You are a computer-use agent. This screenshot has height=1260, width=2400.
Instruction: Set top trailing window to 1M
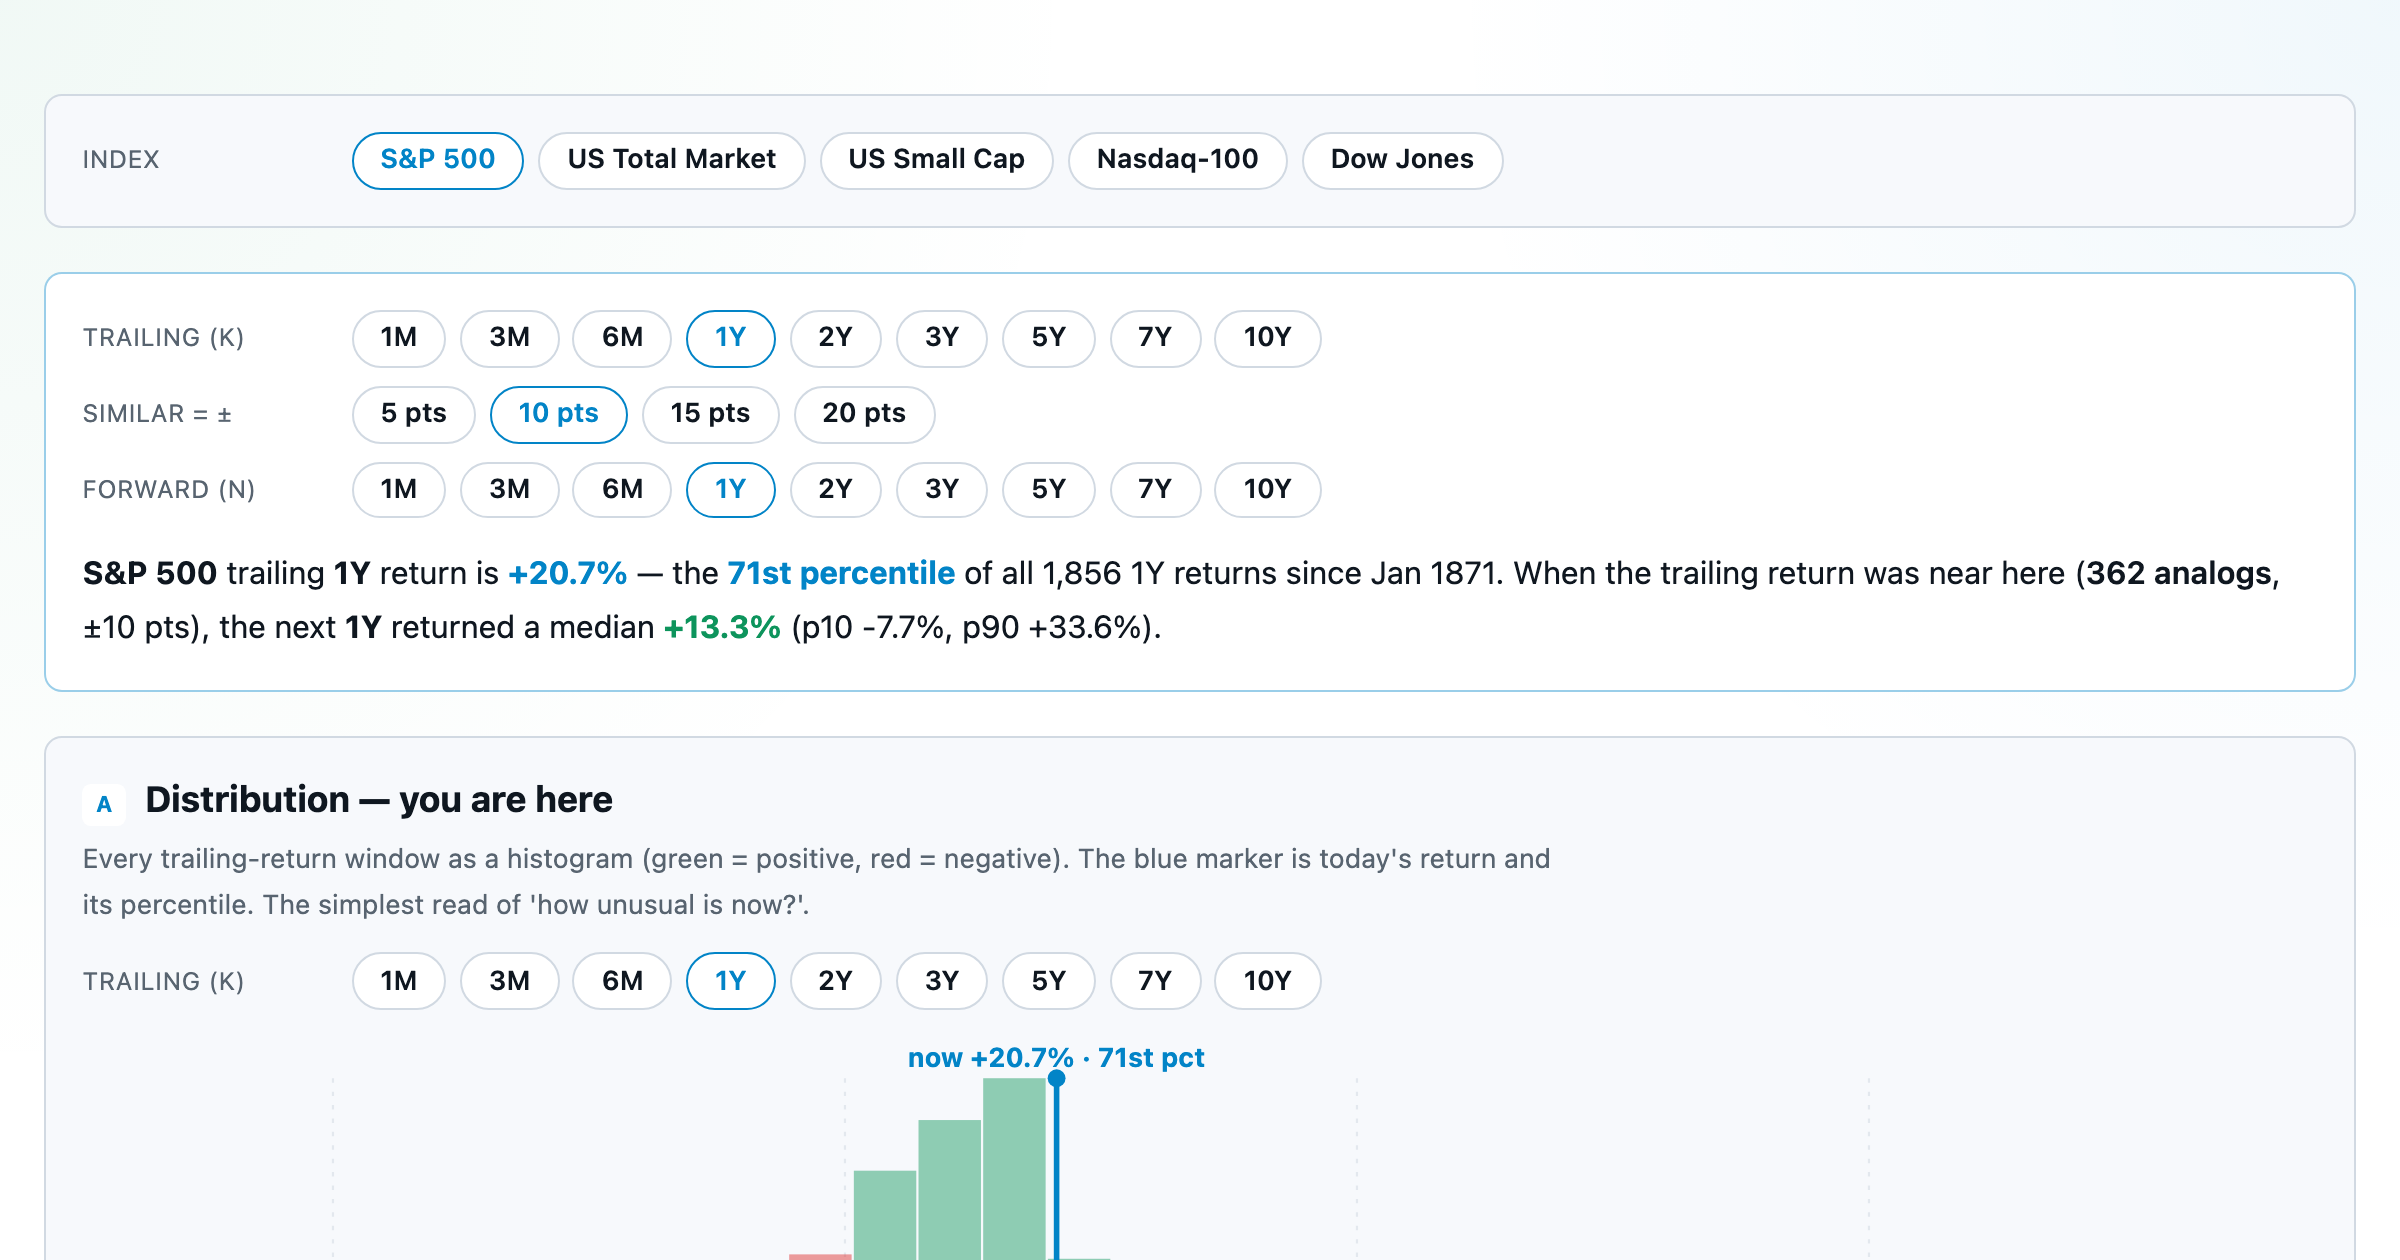tap(399, 338)
